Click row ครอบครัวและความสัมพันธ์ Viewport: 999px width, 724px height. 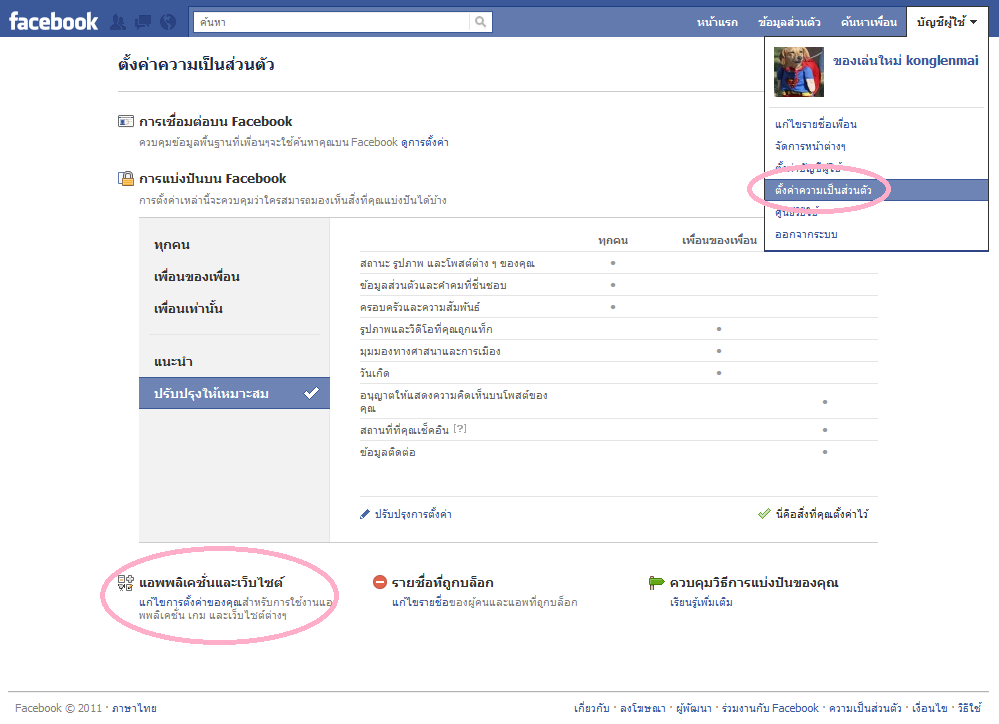point(619,307)
